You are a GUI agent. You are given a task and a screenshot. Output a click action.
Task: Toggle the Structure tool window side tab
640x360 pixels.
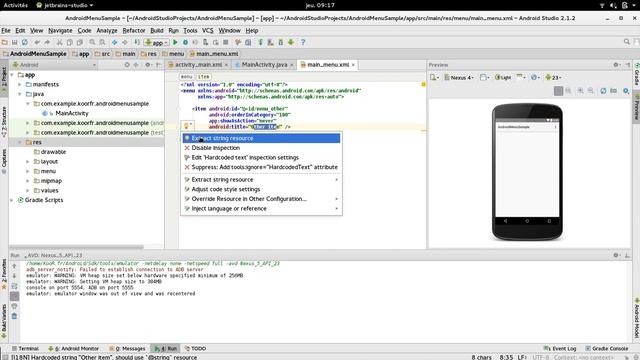pyautogui.click(x=4, y=121)
